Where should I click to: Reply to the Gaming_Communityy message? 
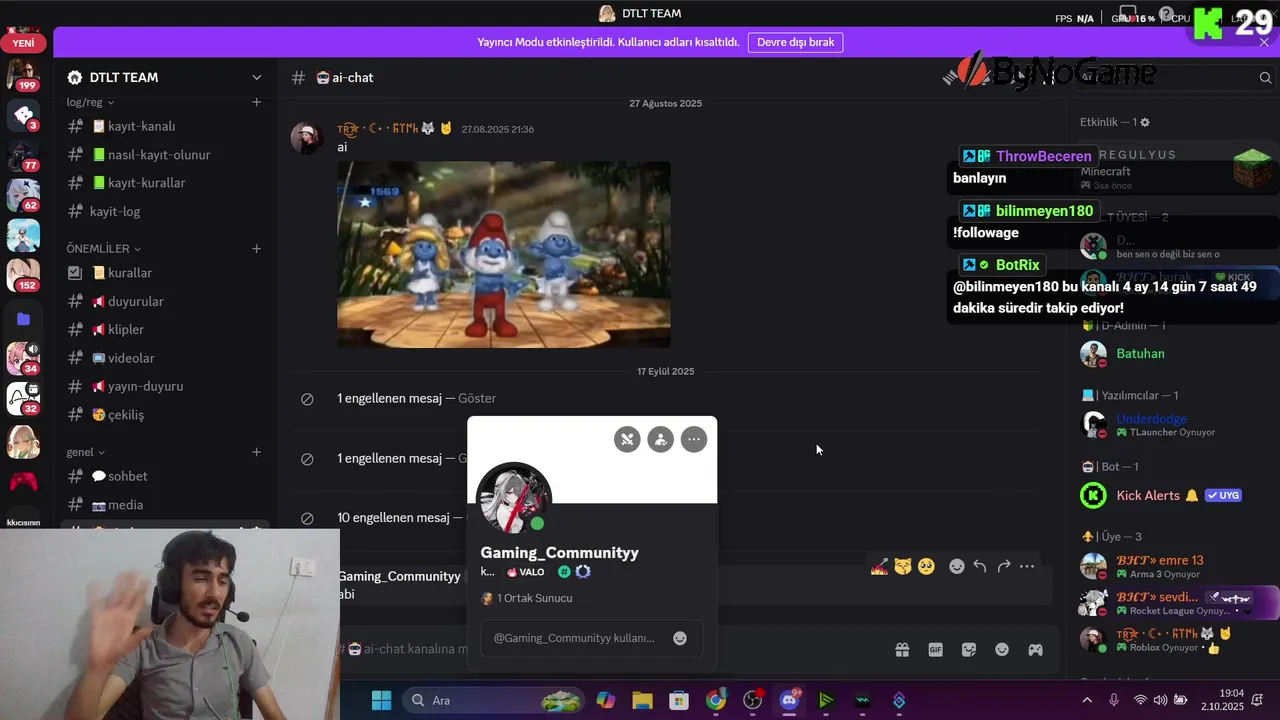coord(980,567)
